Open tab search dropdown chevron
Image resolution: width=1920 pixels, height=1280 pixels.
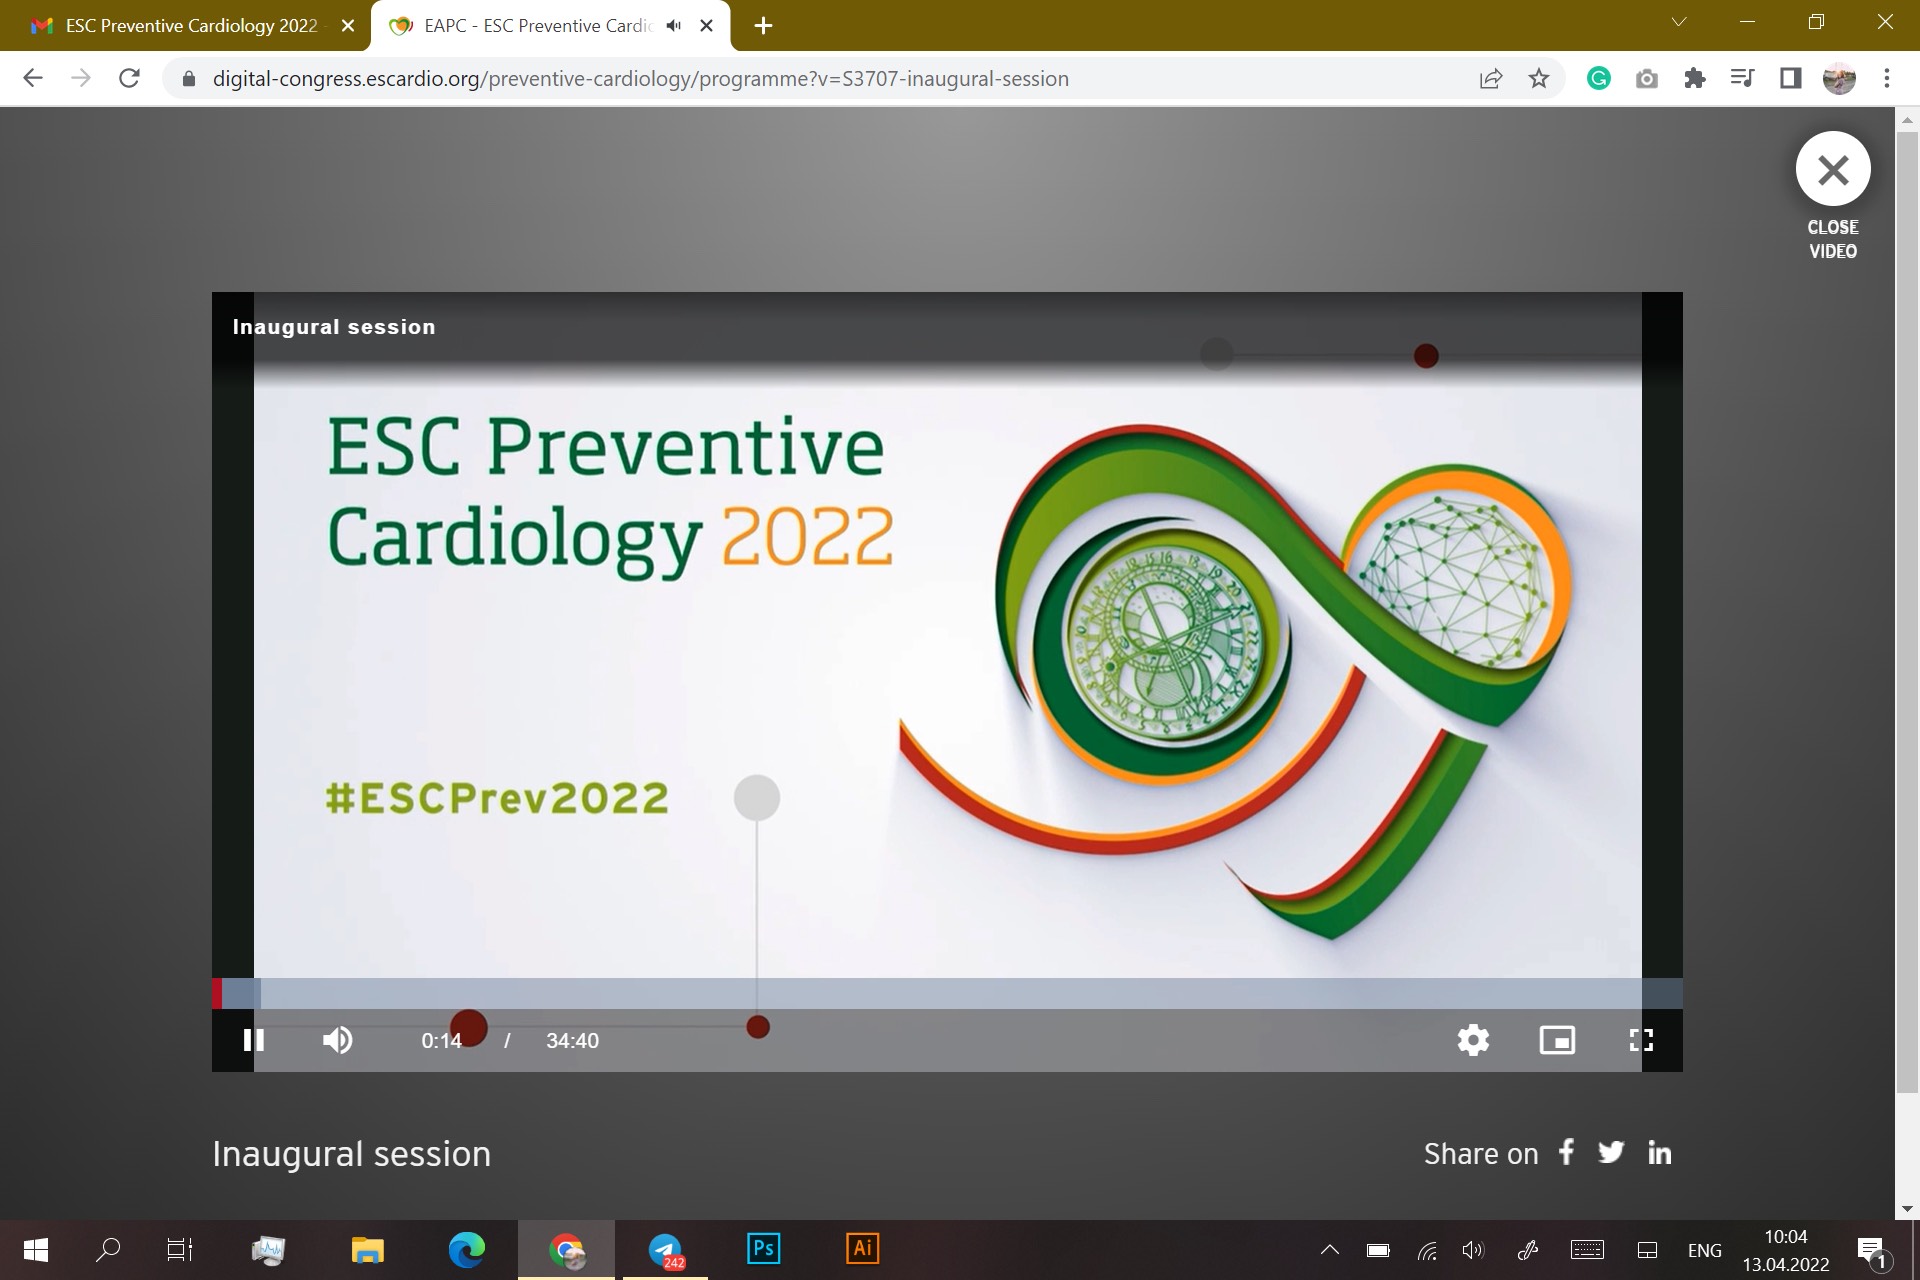[1679, 22]
